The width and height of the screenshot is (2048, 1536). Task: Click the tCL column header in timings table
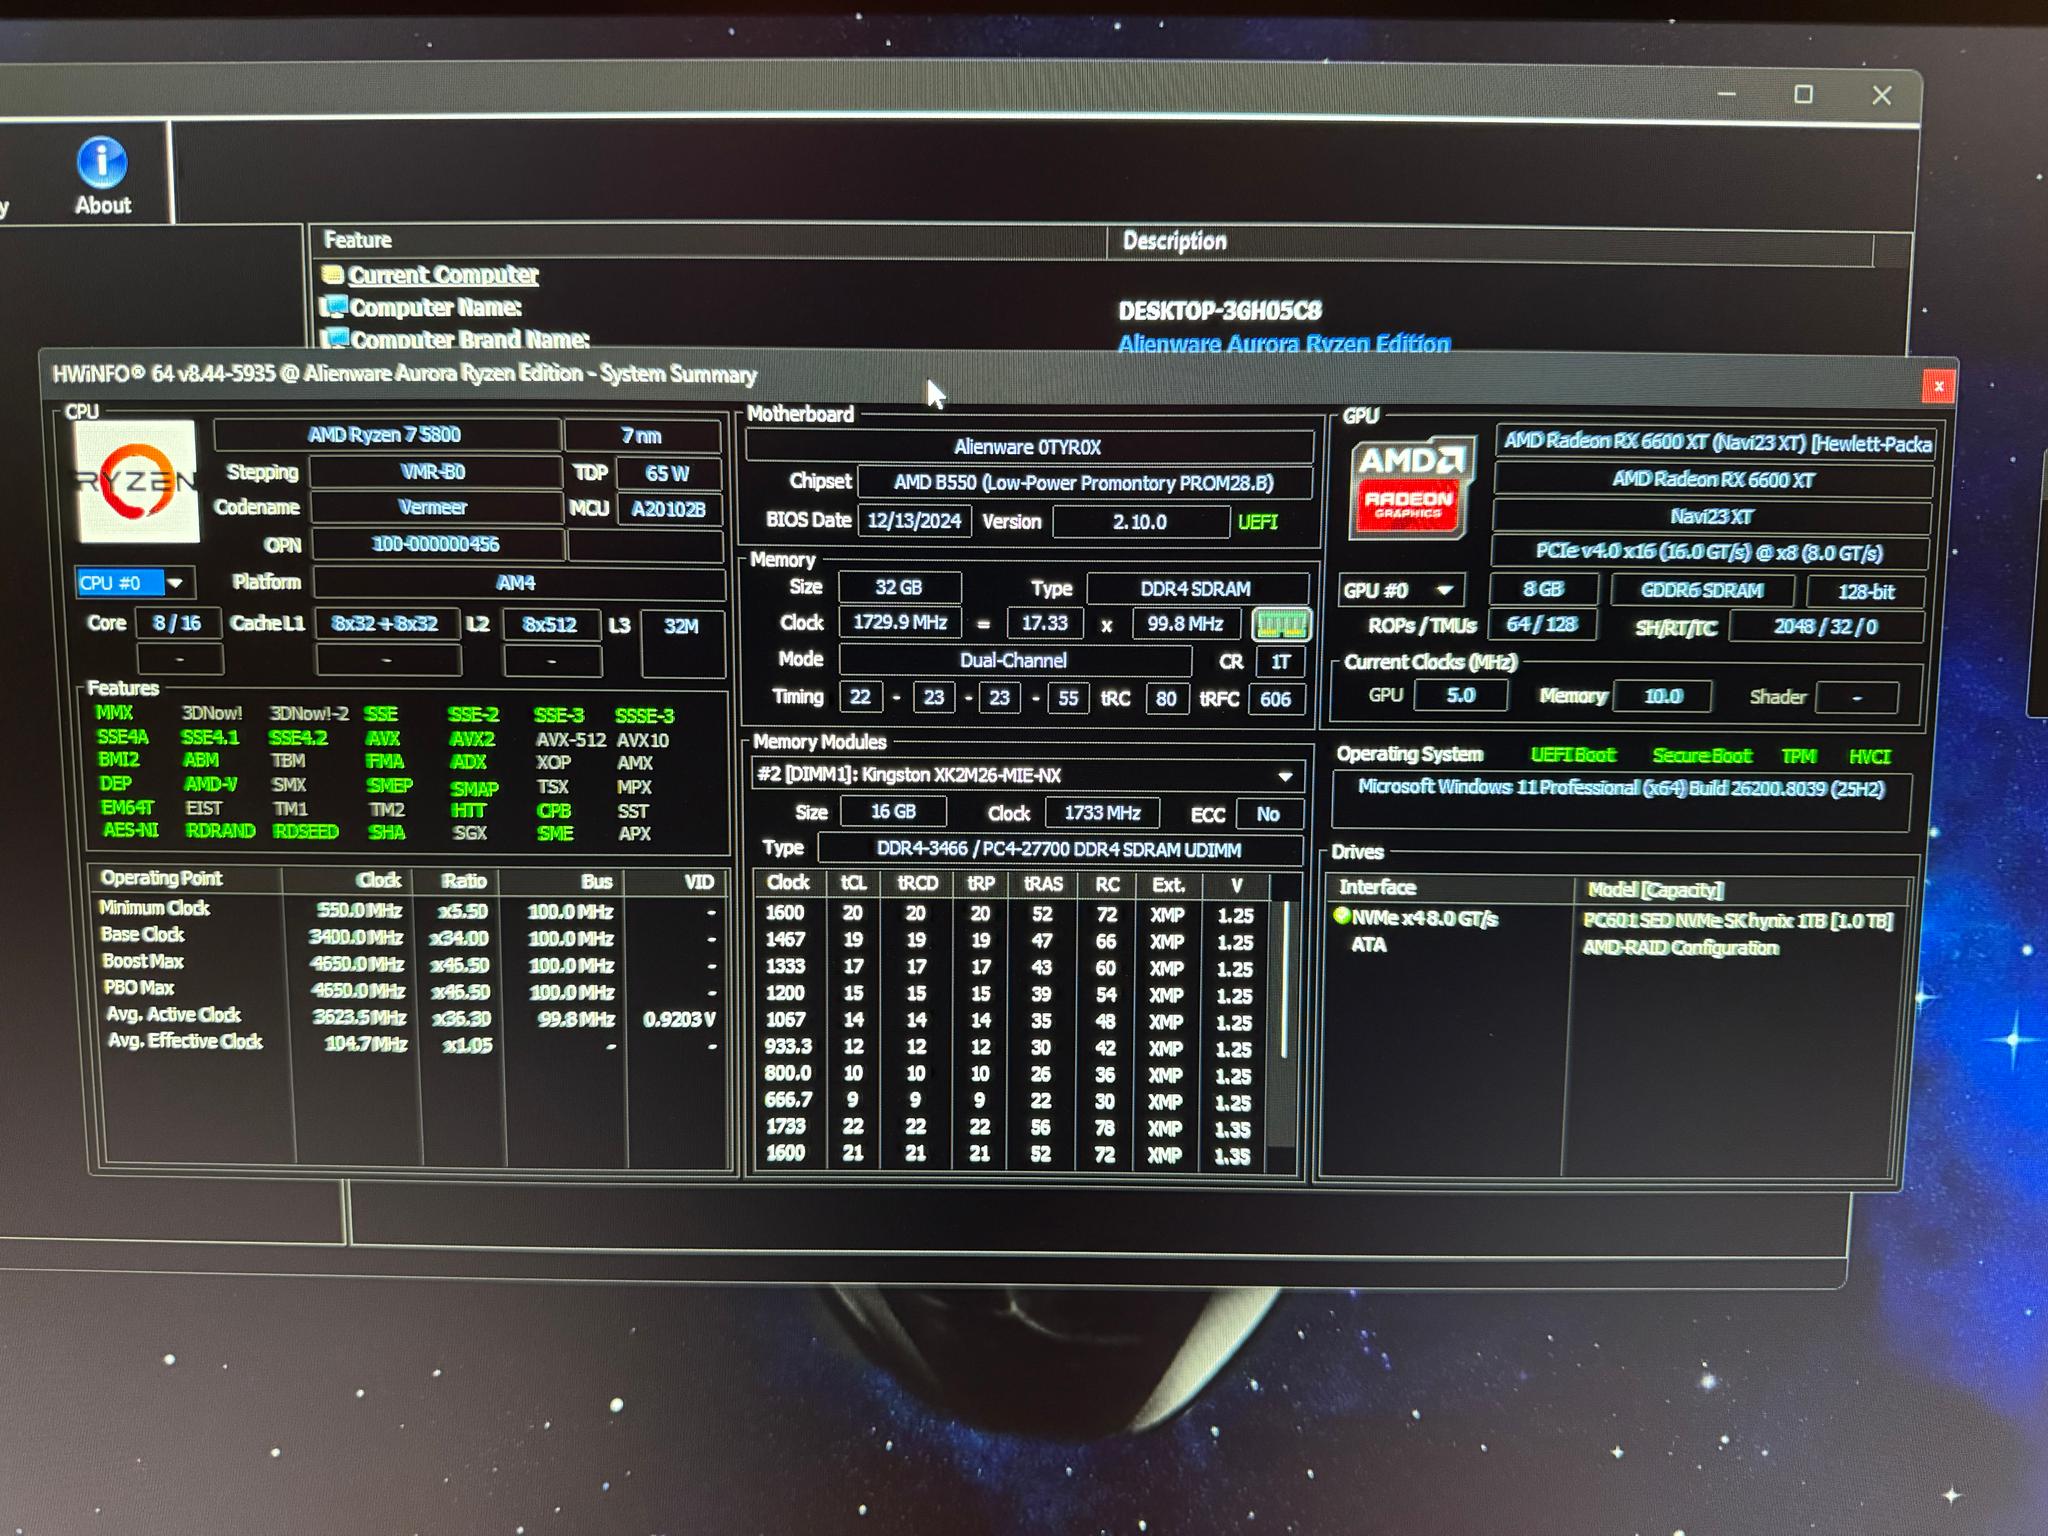tap(853, 883)
